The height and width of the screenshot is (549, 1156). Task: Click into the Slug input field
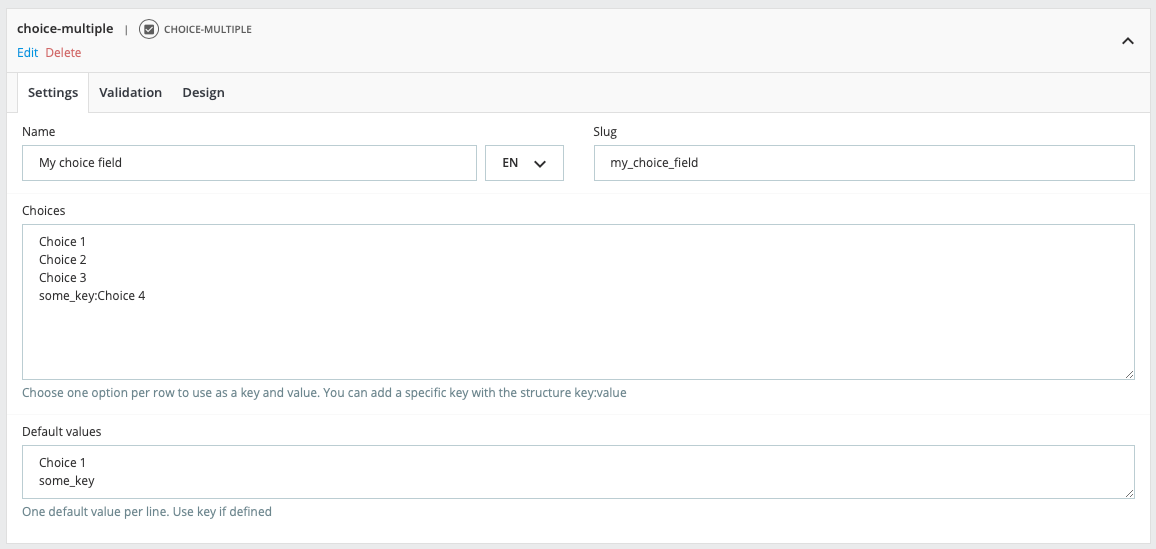(x=863, y=163)
